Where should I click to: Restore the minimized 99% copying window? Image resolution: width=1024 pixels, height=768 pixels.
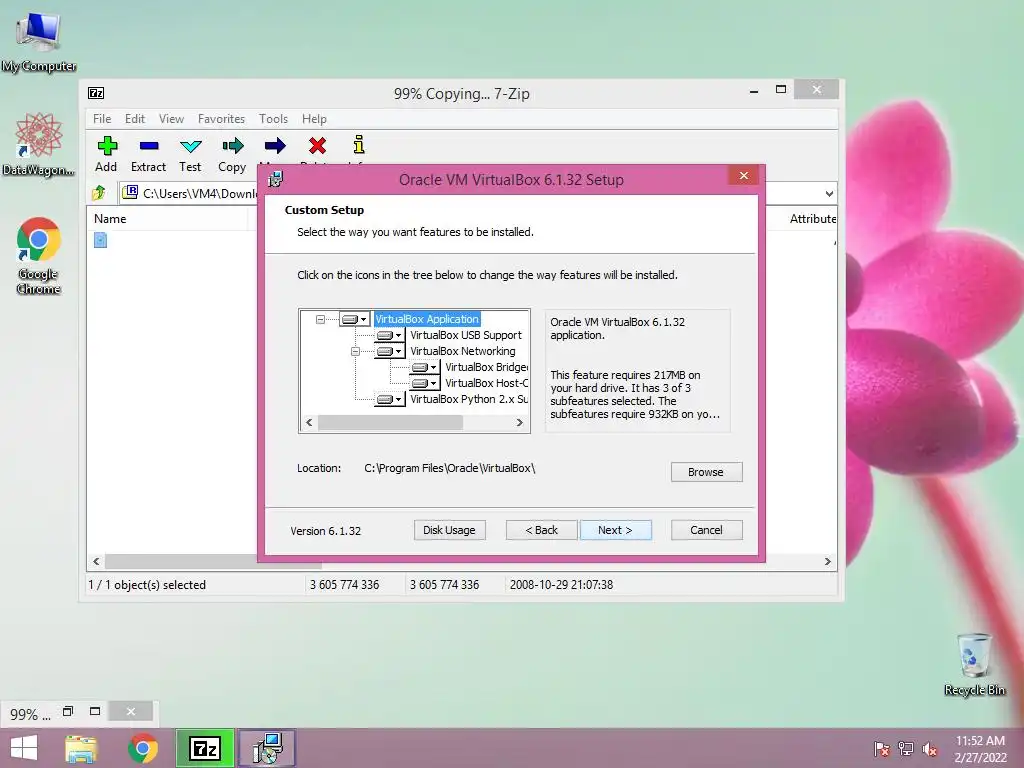[x=68, y=711]
